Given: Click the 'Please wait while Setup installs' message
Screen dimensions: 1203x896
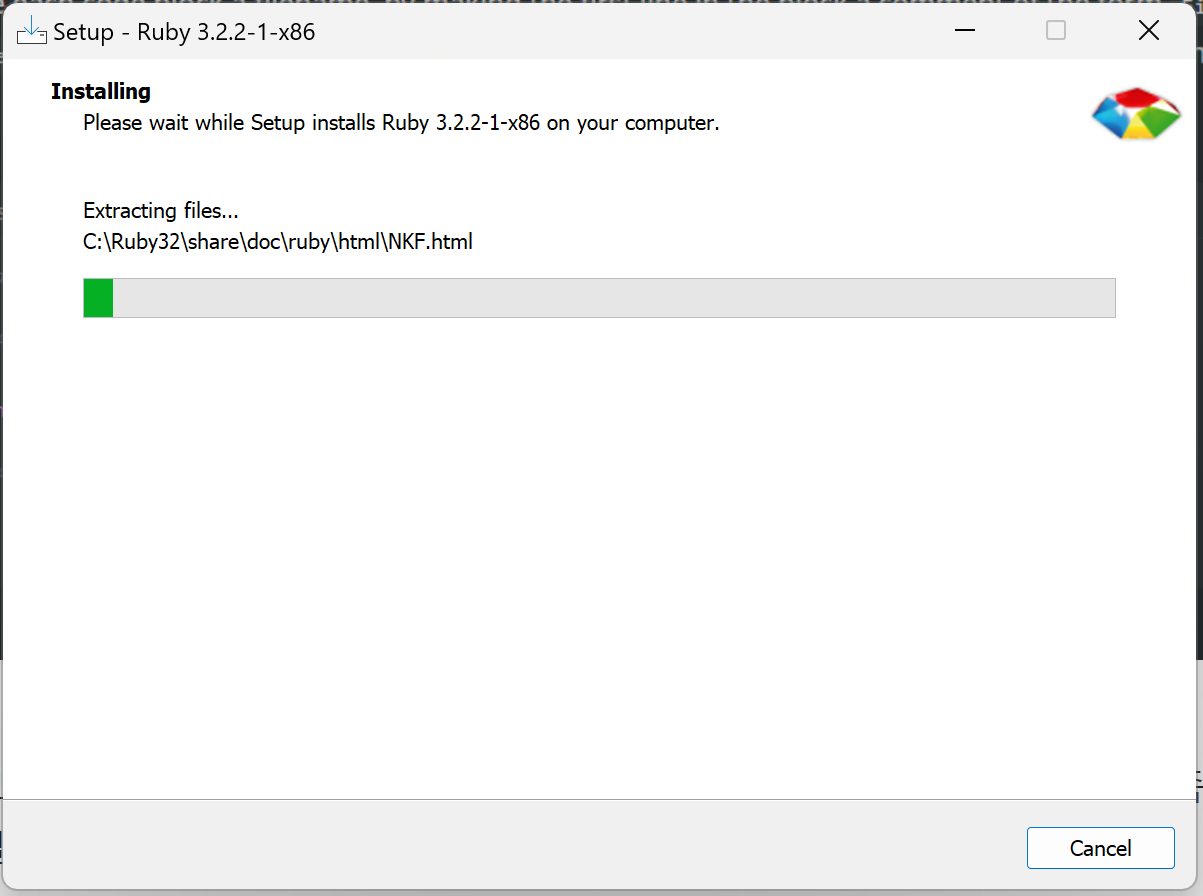Looking at the screenshot, I should [401, 123].
